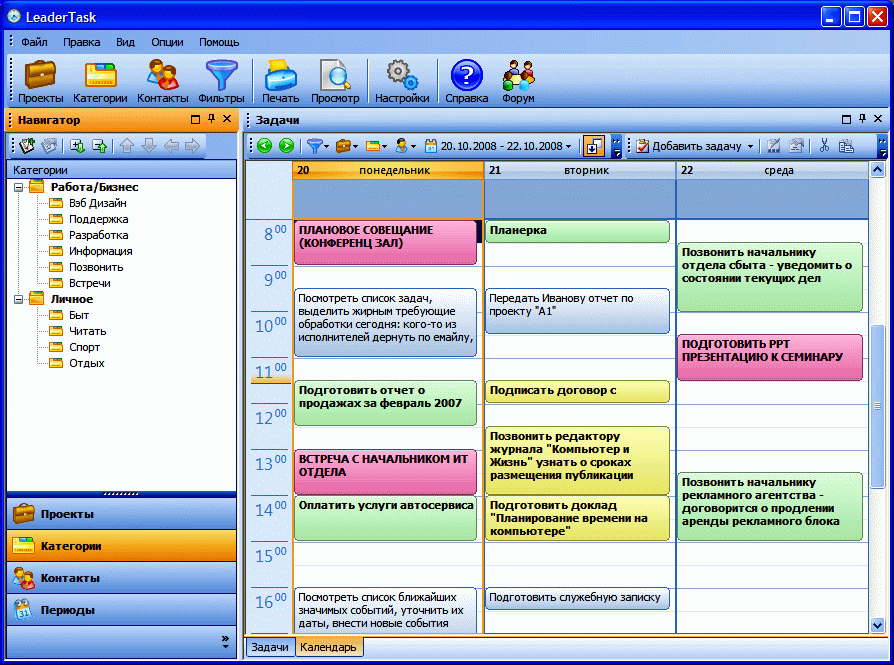Click the pink ПЛАНОВОЕ СОВЕЩАНИЕ task
Screen dimensions: 894x665
coord(385,242)
